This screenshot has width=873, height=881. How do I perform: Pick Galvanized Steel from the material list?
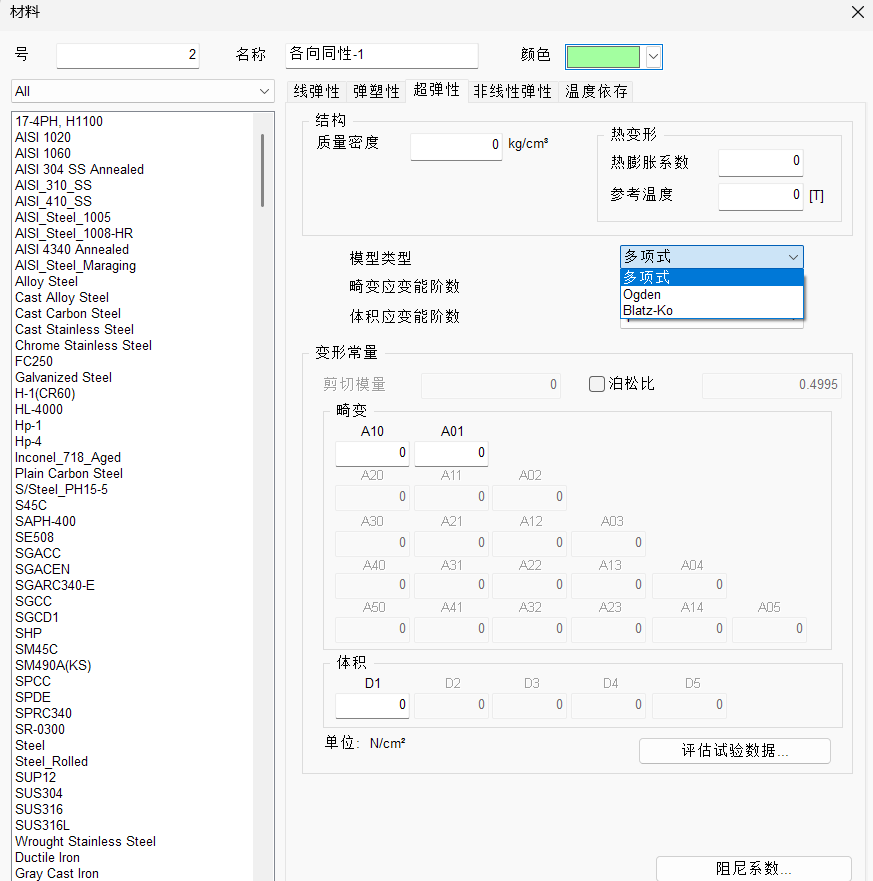64,377
